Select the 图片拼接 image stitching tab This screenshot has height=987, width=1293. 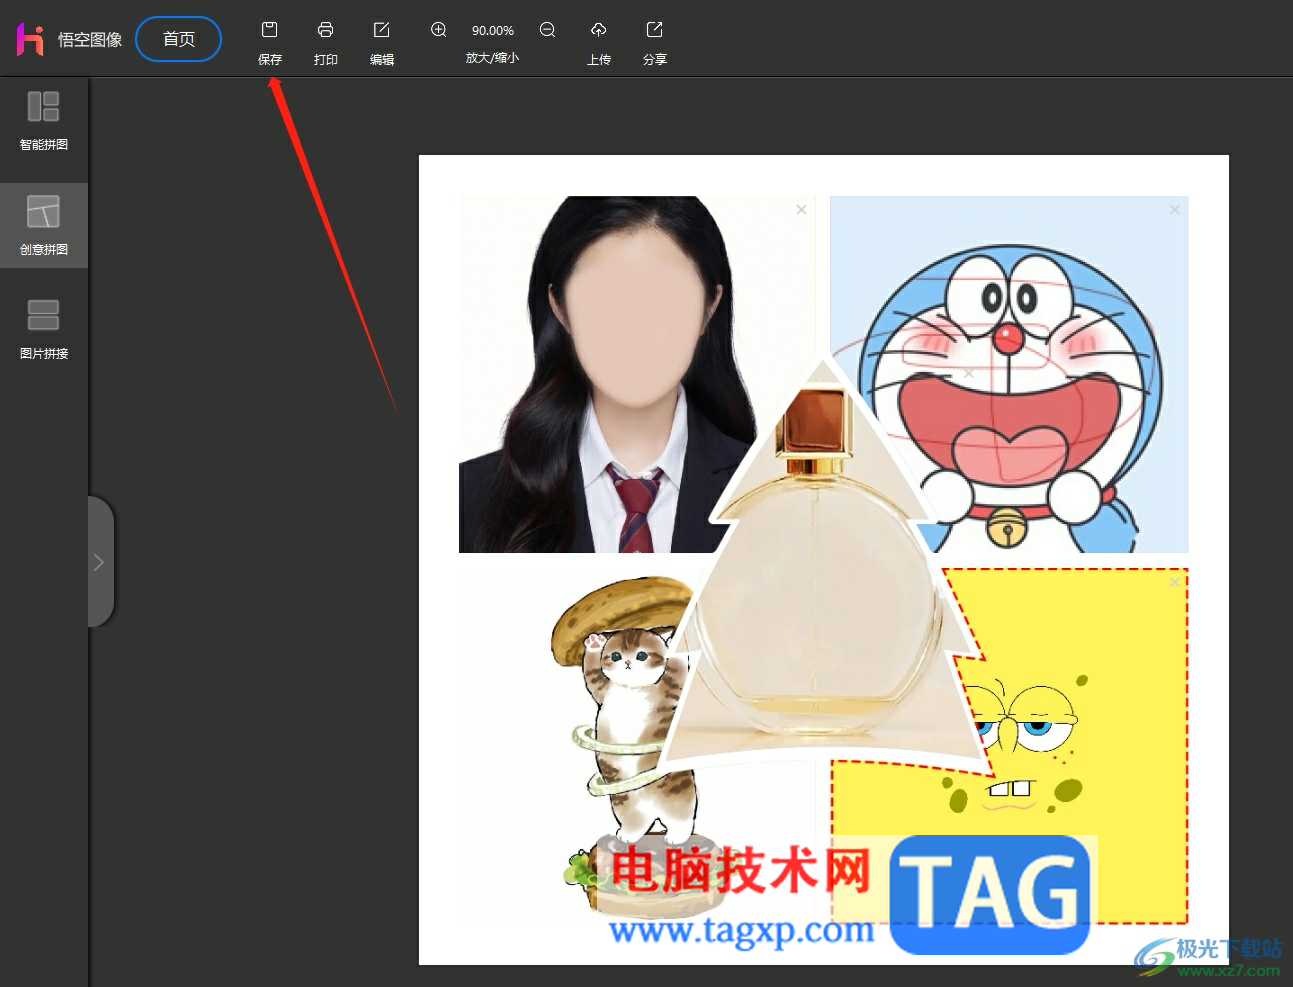point(44,329)
